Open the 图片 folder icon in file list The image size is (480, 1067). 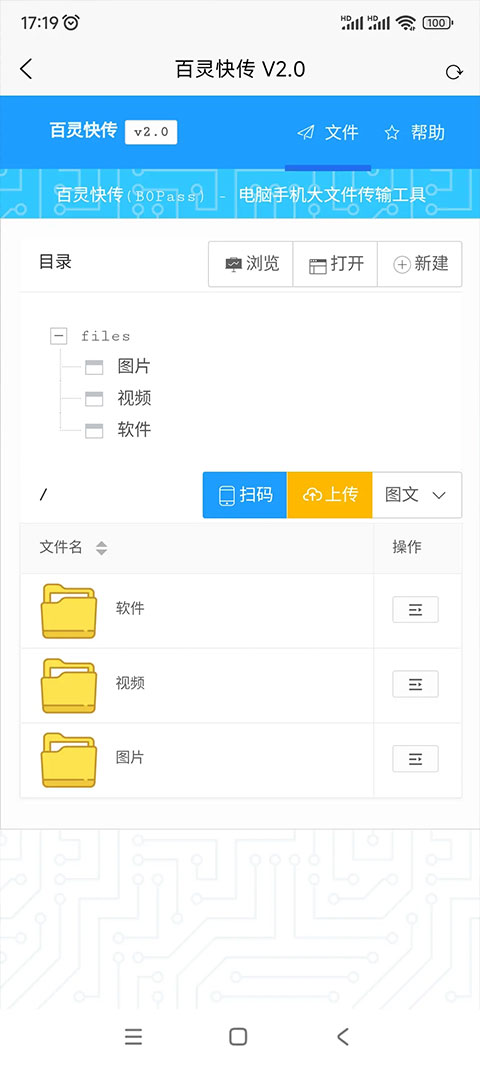coord(69,759)
